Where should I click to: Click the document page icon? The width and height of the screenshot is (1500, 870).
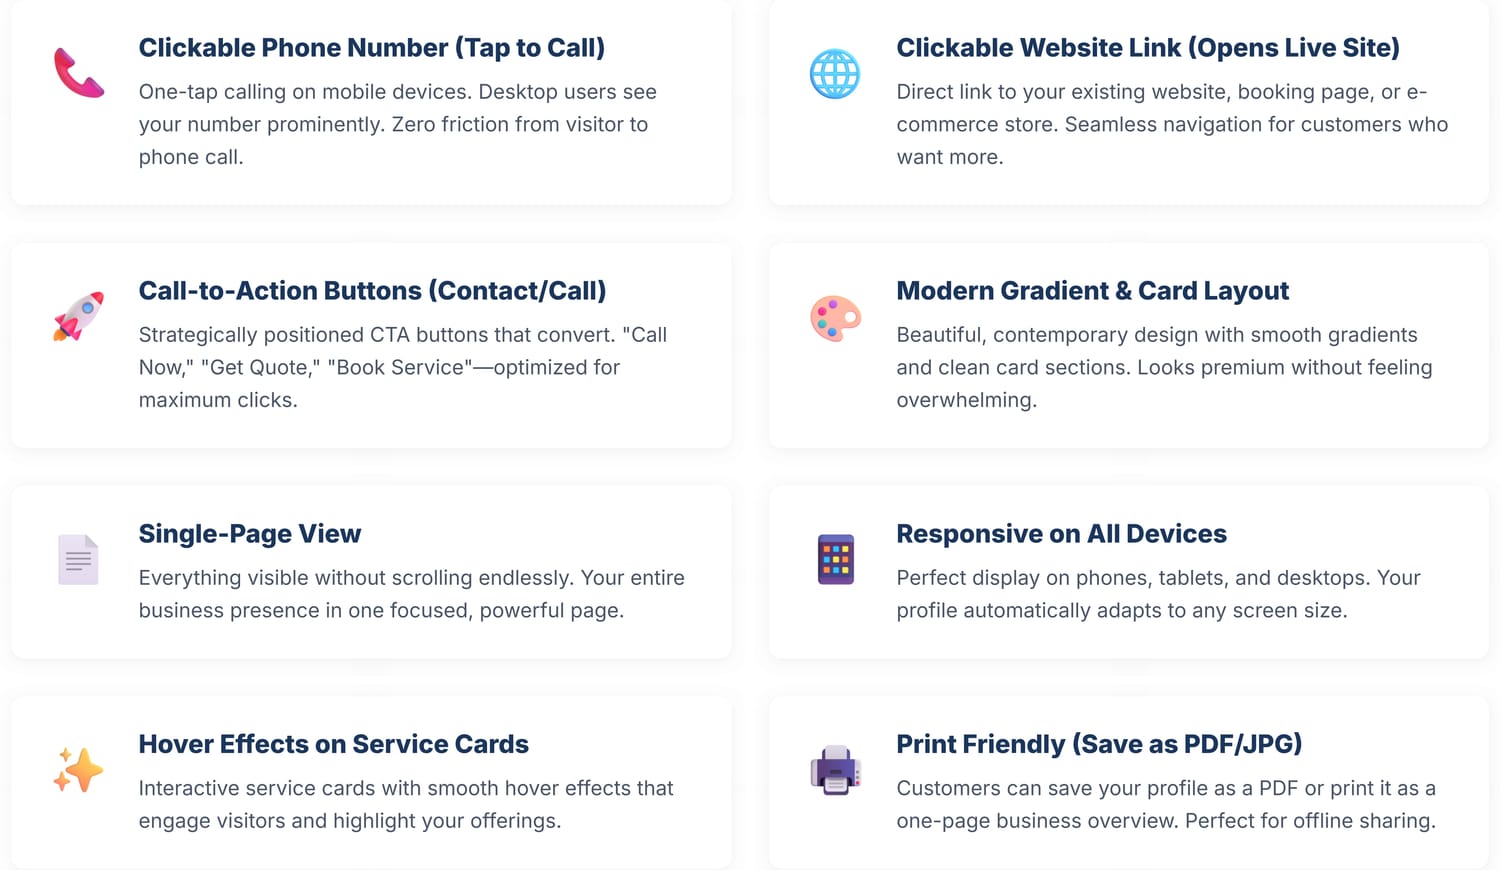click(78, 559)
